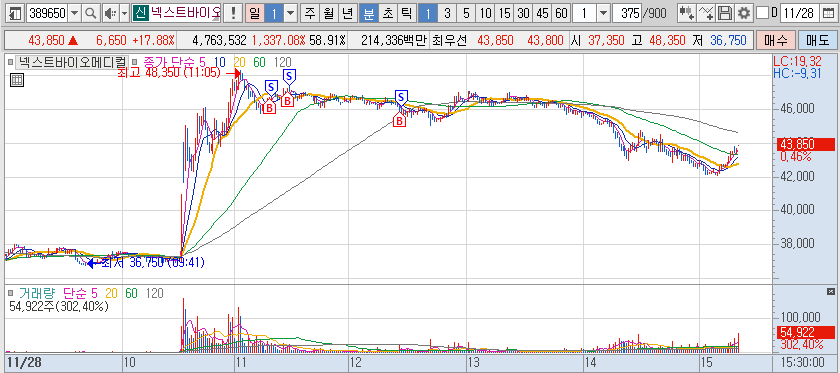This screenshot has height=373, width=840.
Task: Click interval combo box showing 1
Action: [x=584, y=13]
